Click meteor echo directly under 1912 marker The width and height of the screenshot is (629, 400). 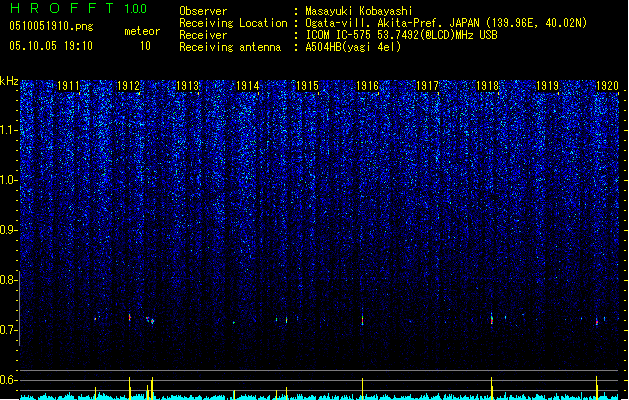coord(130,317)
